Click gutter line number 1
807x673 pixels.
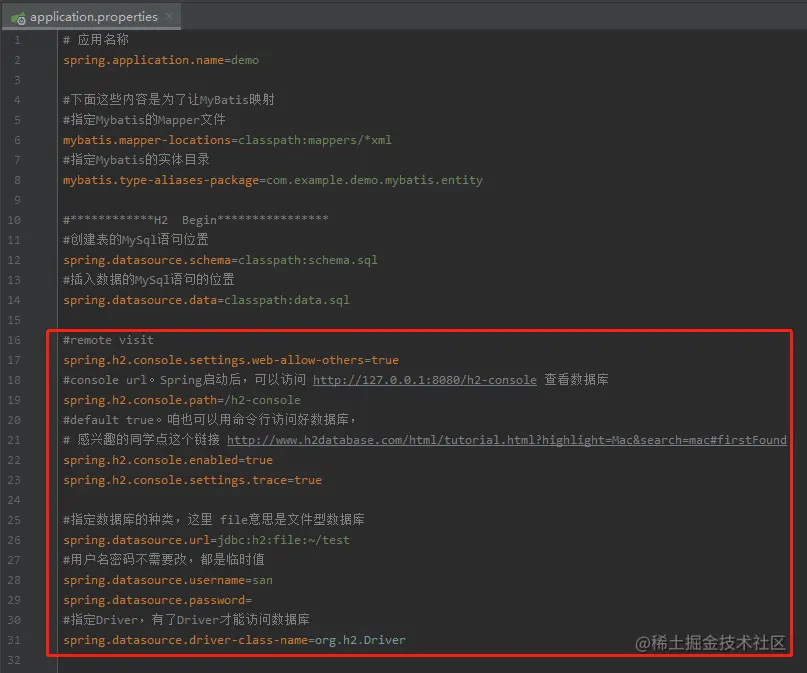click(x=17, y=40)
